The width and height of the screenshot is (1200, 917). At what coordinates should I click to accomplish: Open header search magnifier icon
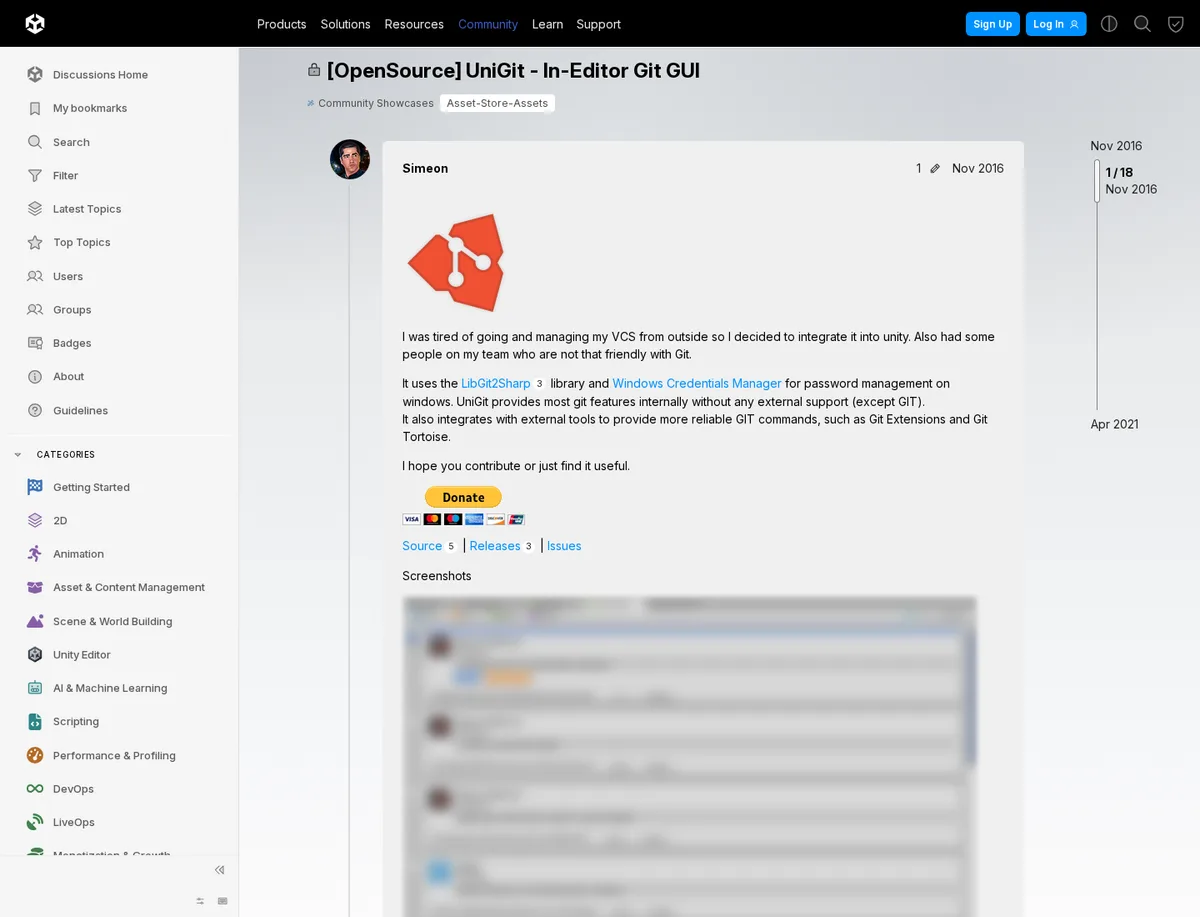point(1142,24)
